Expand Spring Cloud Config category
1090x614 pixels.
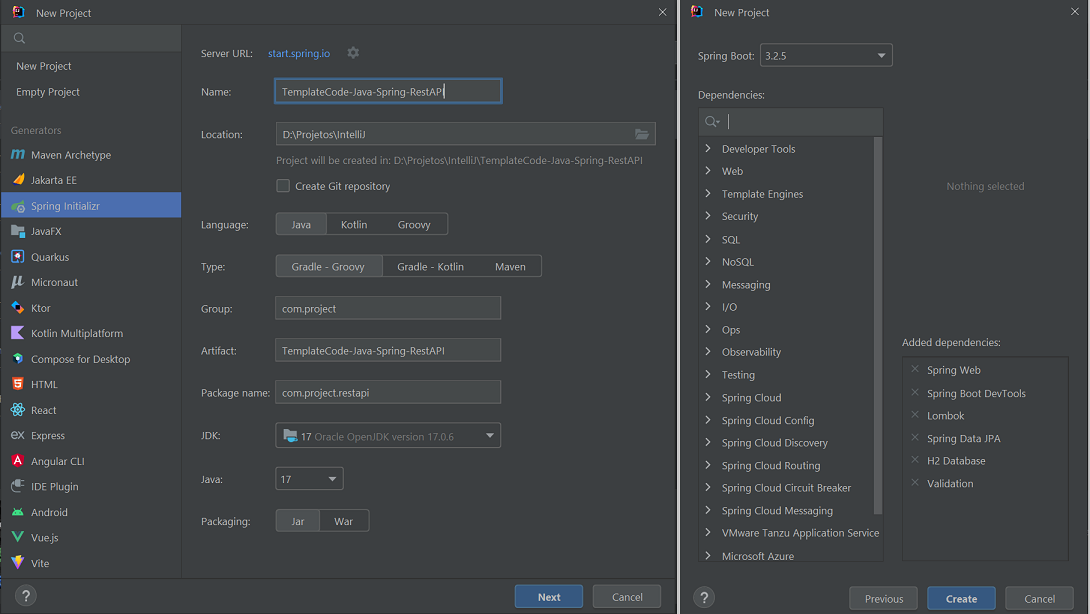pos(708,419)
